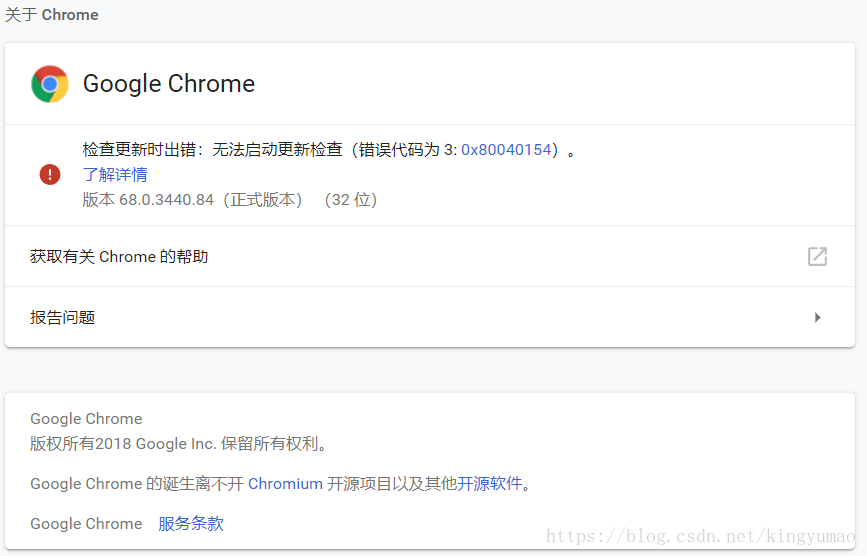This screenshot has width=867, height=556.
Task: Open the Chromium project link
Action: (x=285, y=484)
